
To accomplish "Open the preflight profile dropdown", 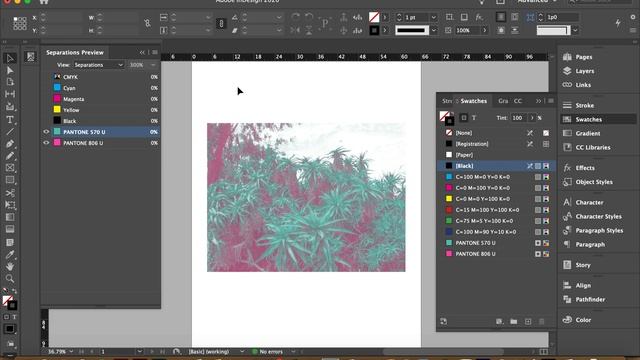I will coord(242,351).
